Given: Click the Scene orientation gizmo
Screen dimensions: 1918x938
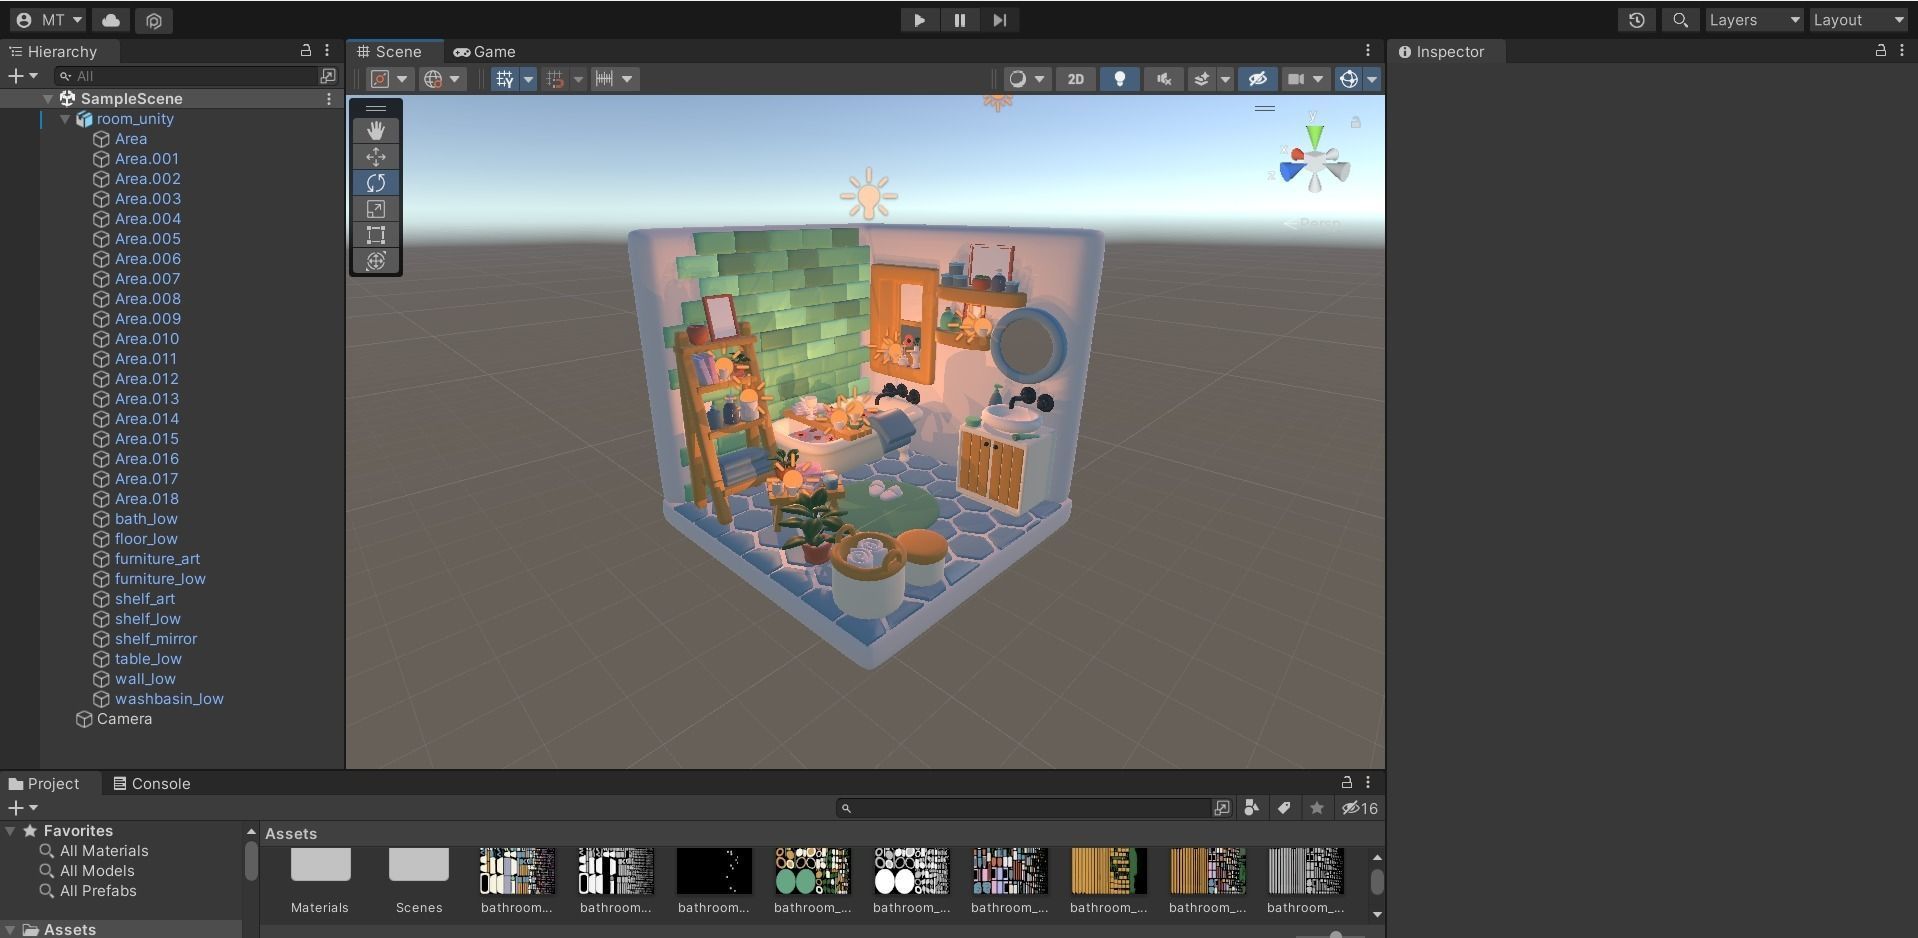Looking at the screenshot, I should pyautogui.click(x=1314, y=162).
